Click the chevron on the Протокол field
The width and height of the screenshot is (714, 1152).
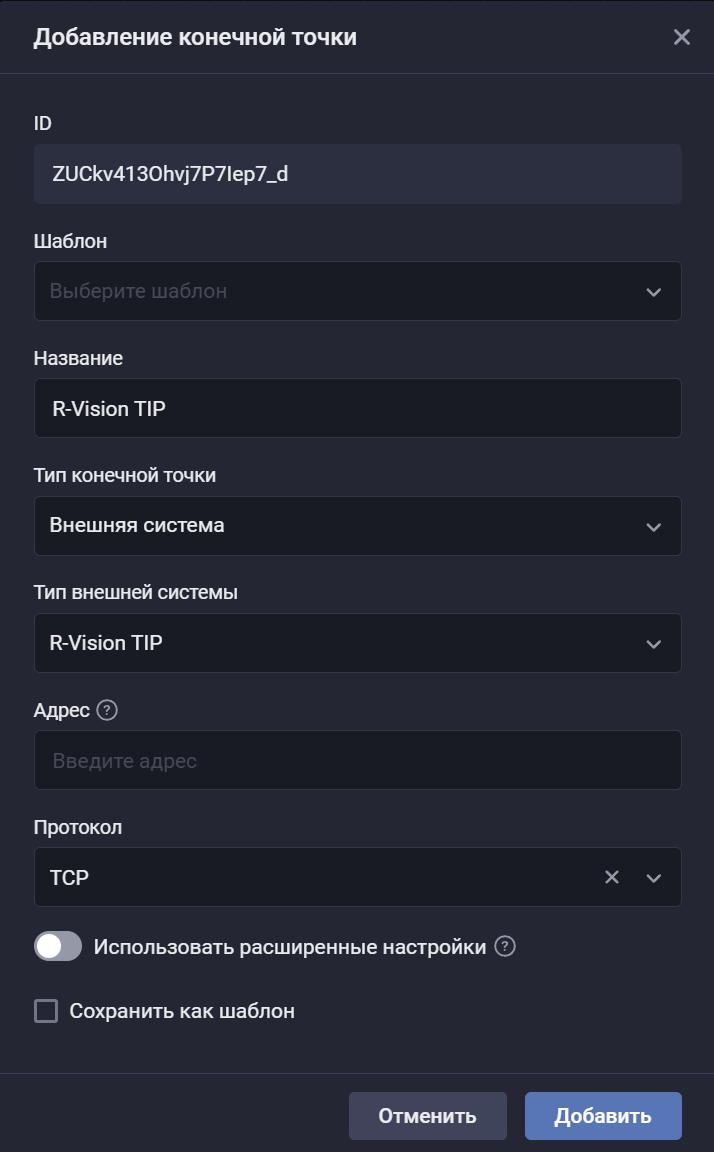coord(653,877)
